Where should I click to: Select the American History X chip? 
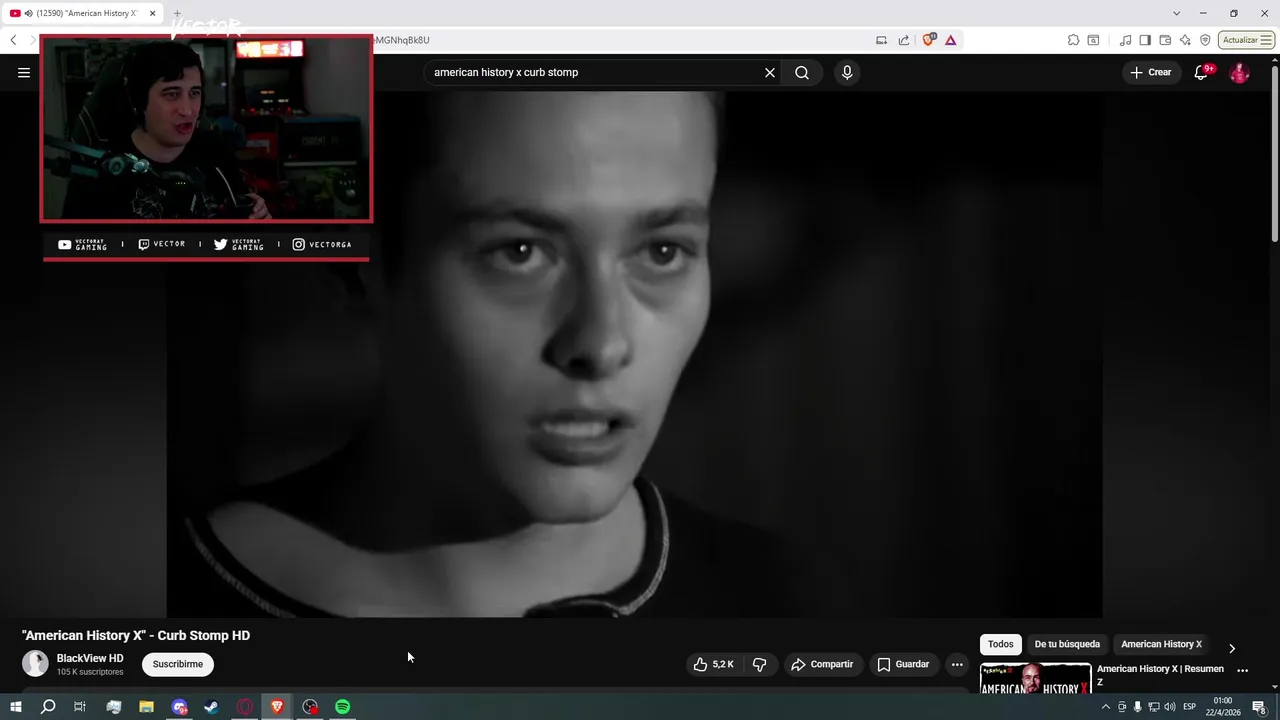coord(1161,644)
